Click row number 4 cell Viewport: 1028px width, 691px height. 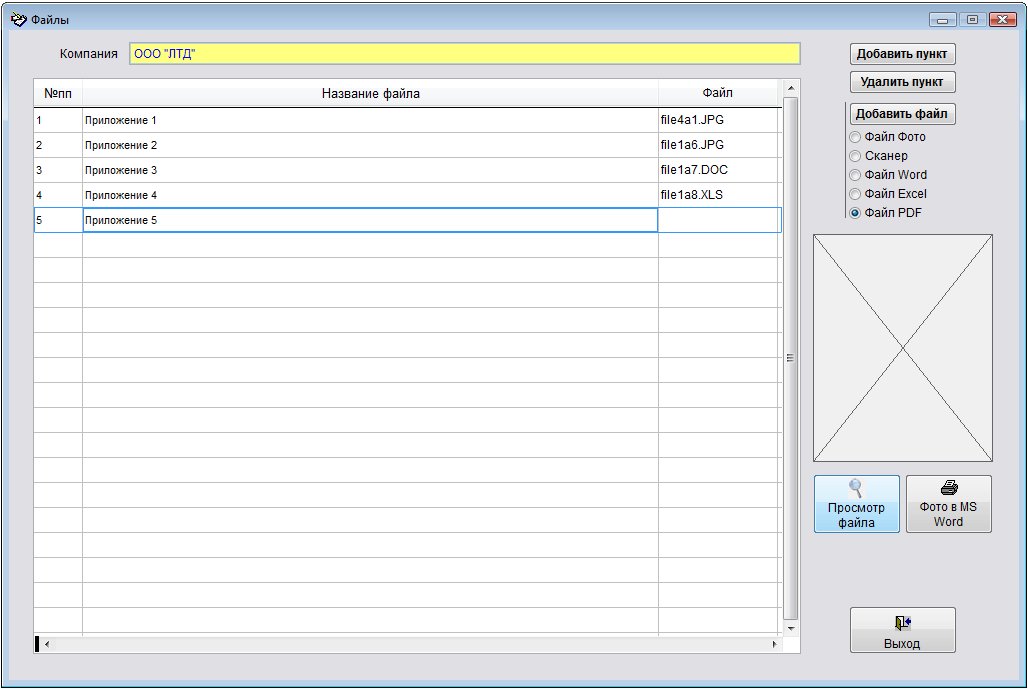(x=58, y=195)
